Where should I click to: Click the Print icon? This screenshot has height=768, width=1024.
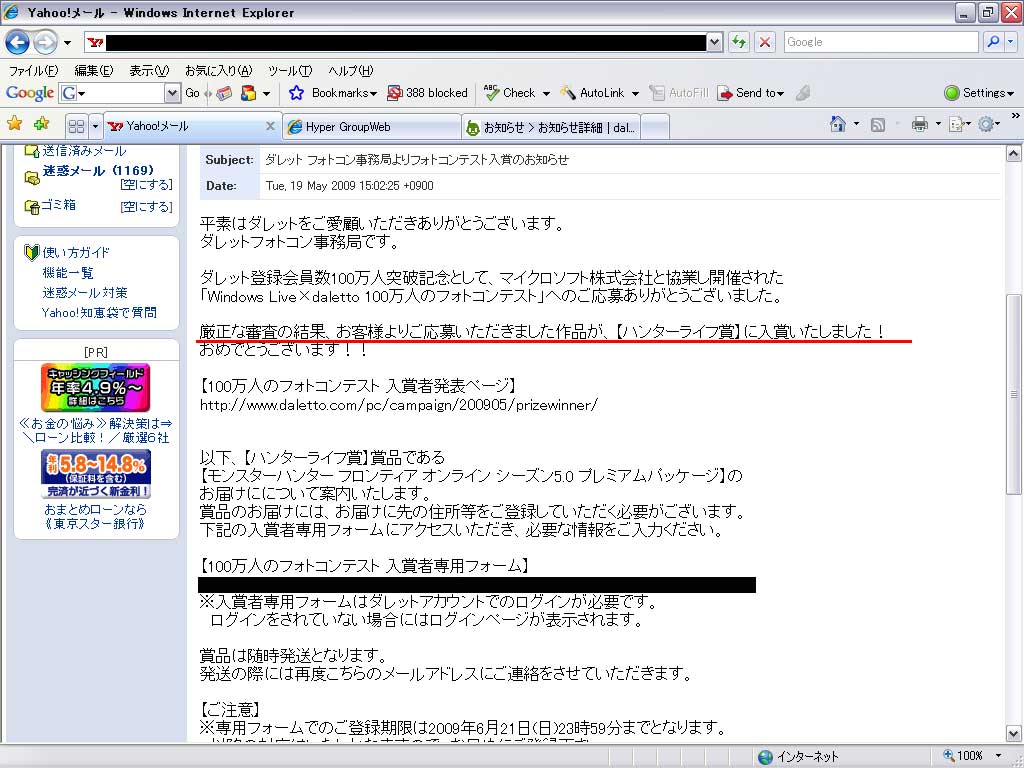920,123
